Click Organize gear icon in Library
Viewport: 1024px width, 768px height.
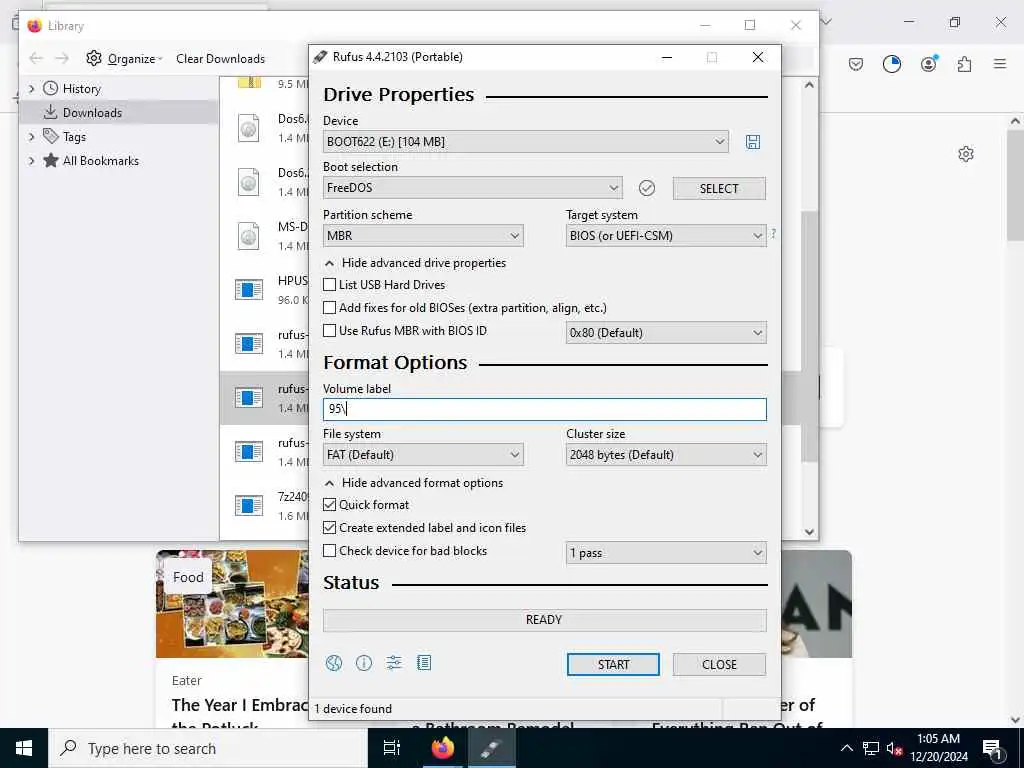(x=94, y=58)
